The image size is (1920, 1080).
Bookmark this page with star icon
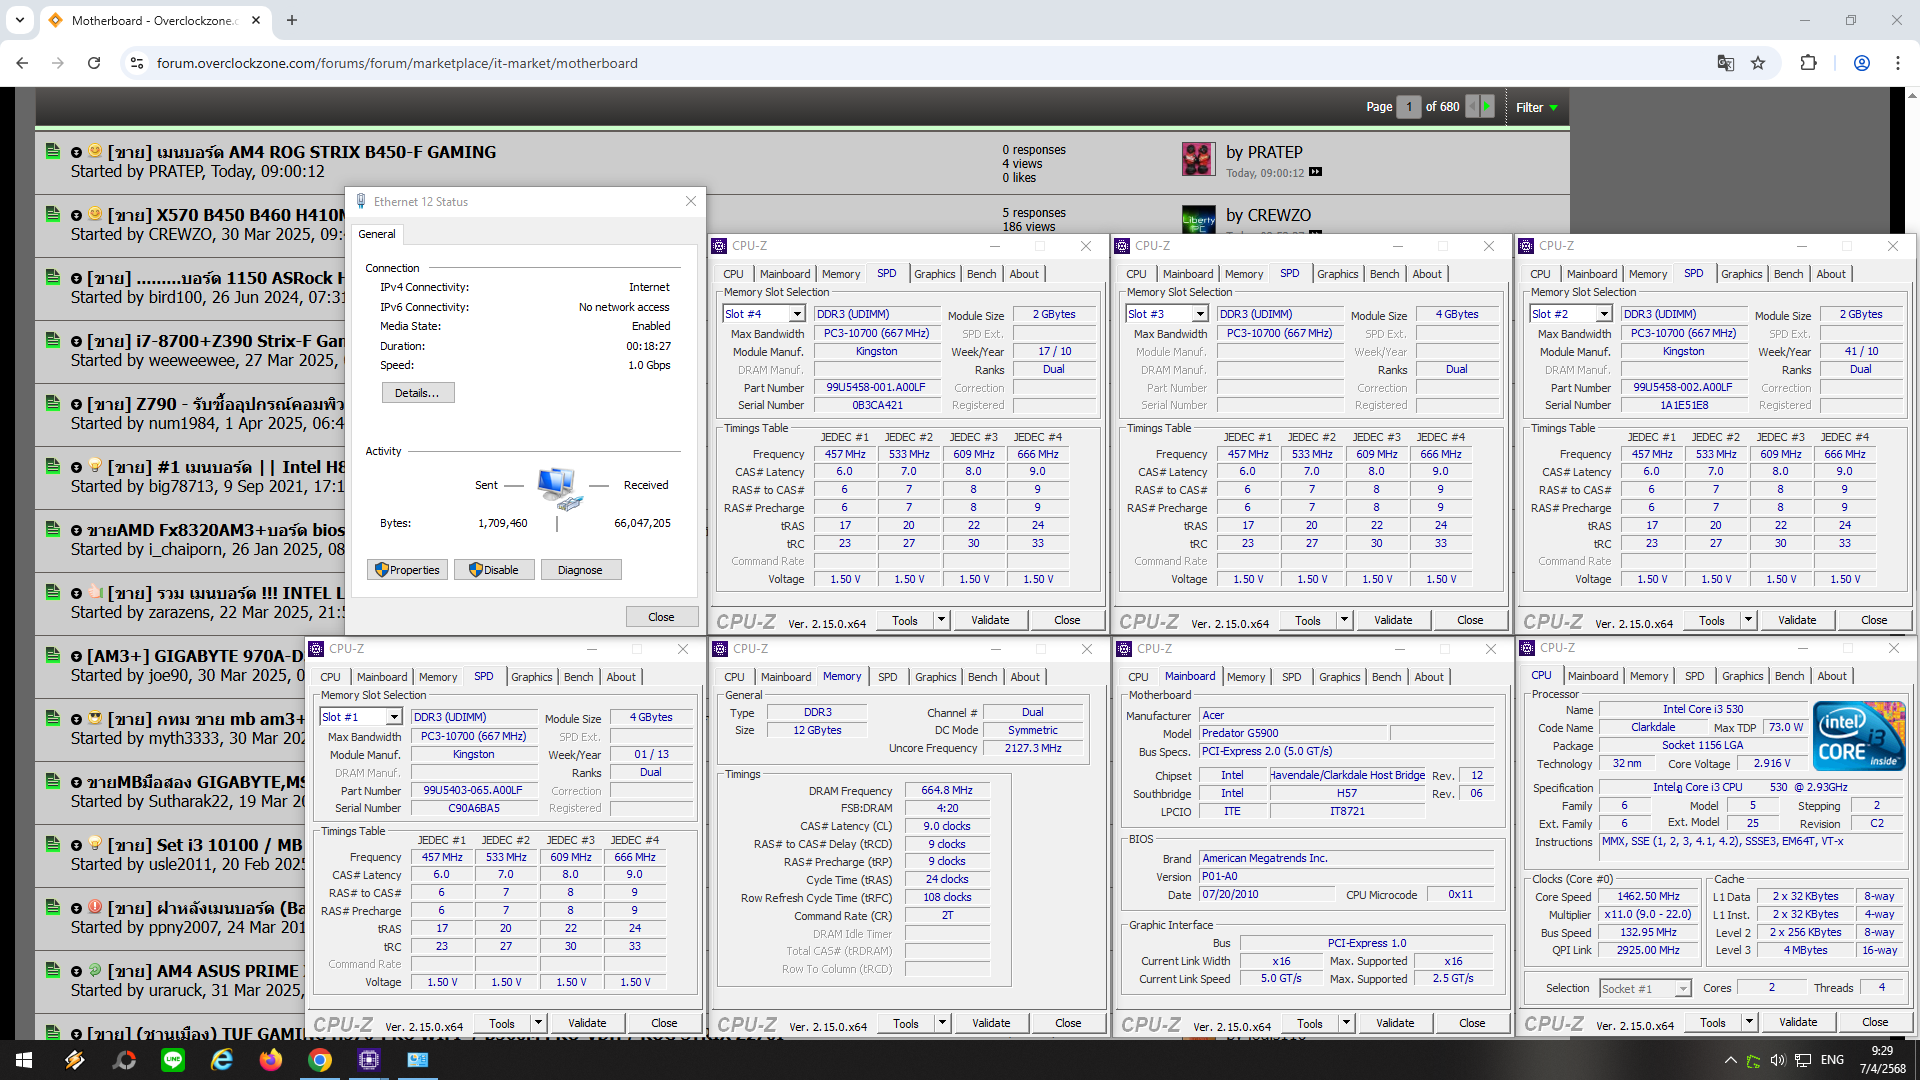(x=1758, y=63)
